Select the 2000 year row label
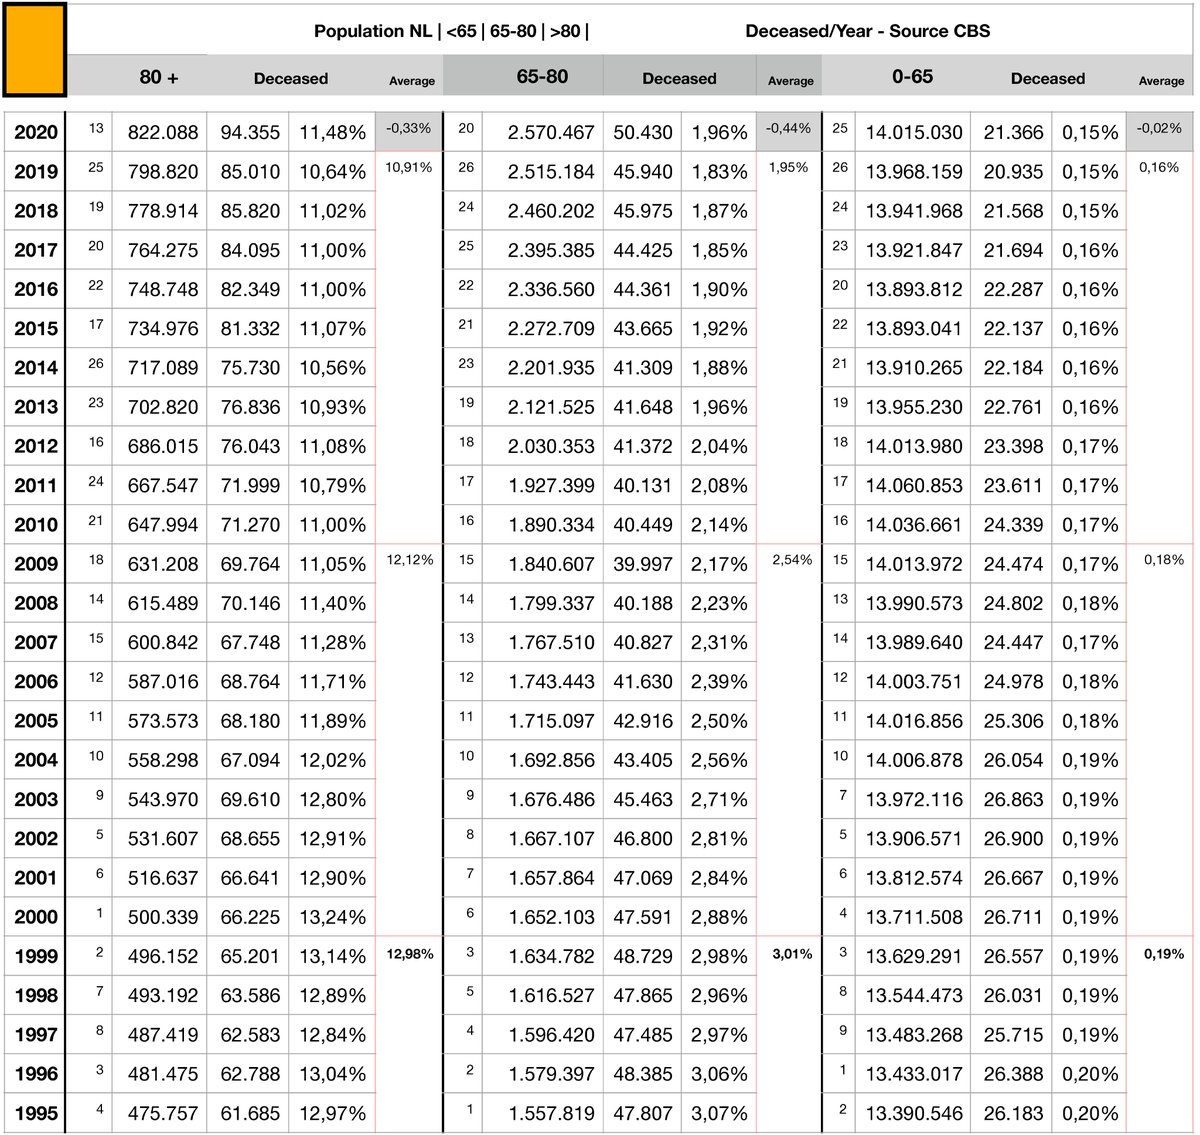The image size is (1200, 1135). (36, 917)
